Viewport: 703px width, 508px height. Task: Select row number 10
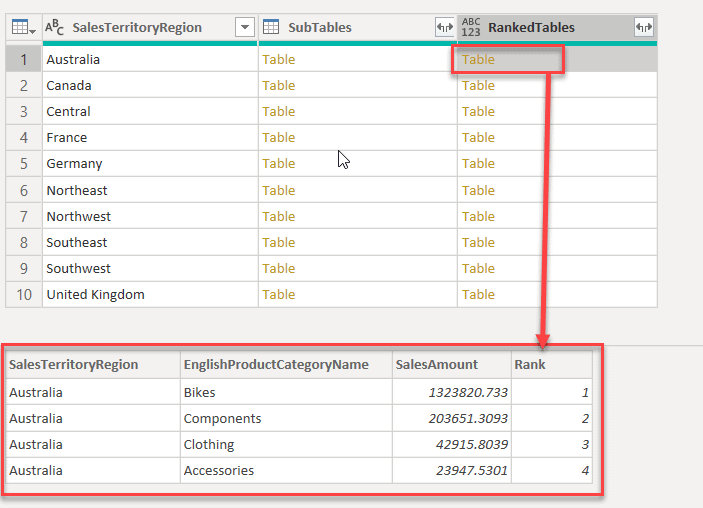pyautogui.click(x=24, y=295)
